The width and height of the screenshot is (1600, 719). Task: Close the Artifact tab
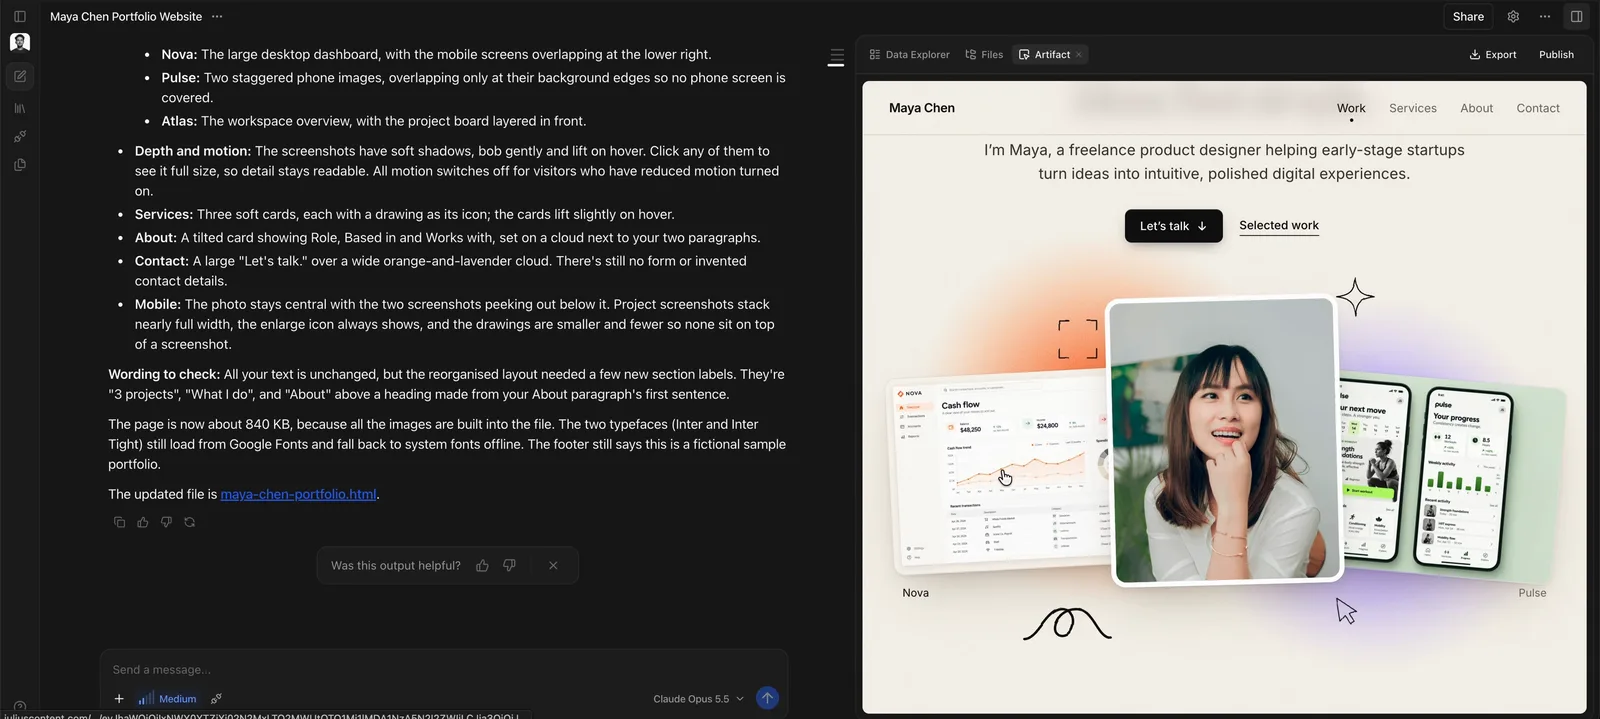1079,55
